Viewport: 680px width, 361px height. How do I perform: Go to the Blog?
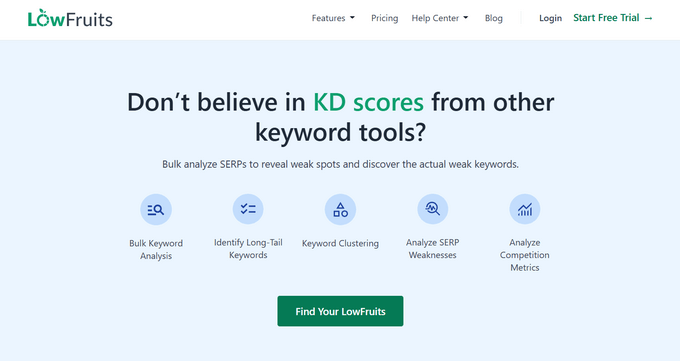coord(494,18)
